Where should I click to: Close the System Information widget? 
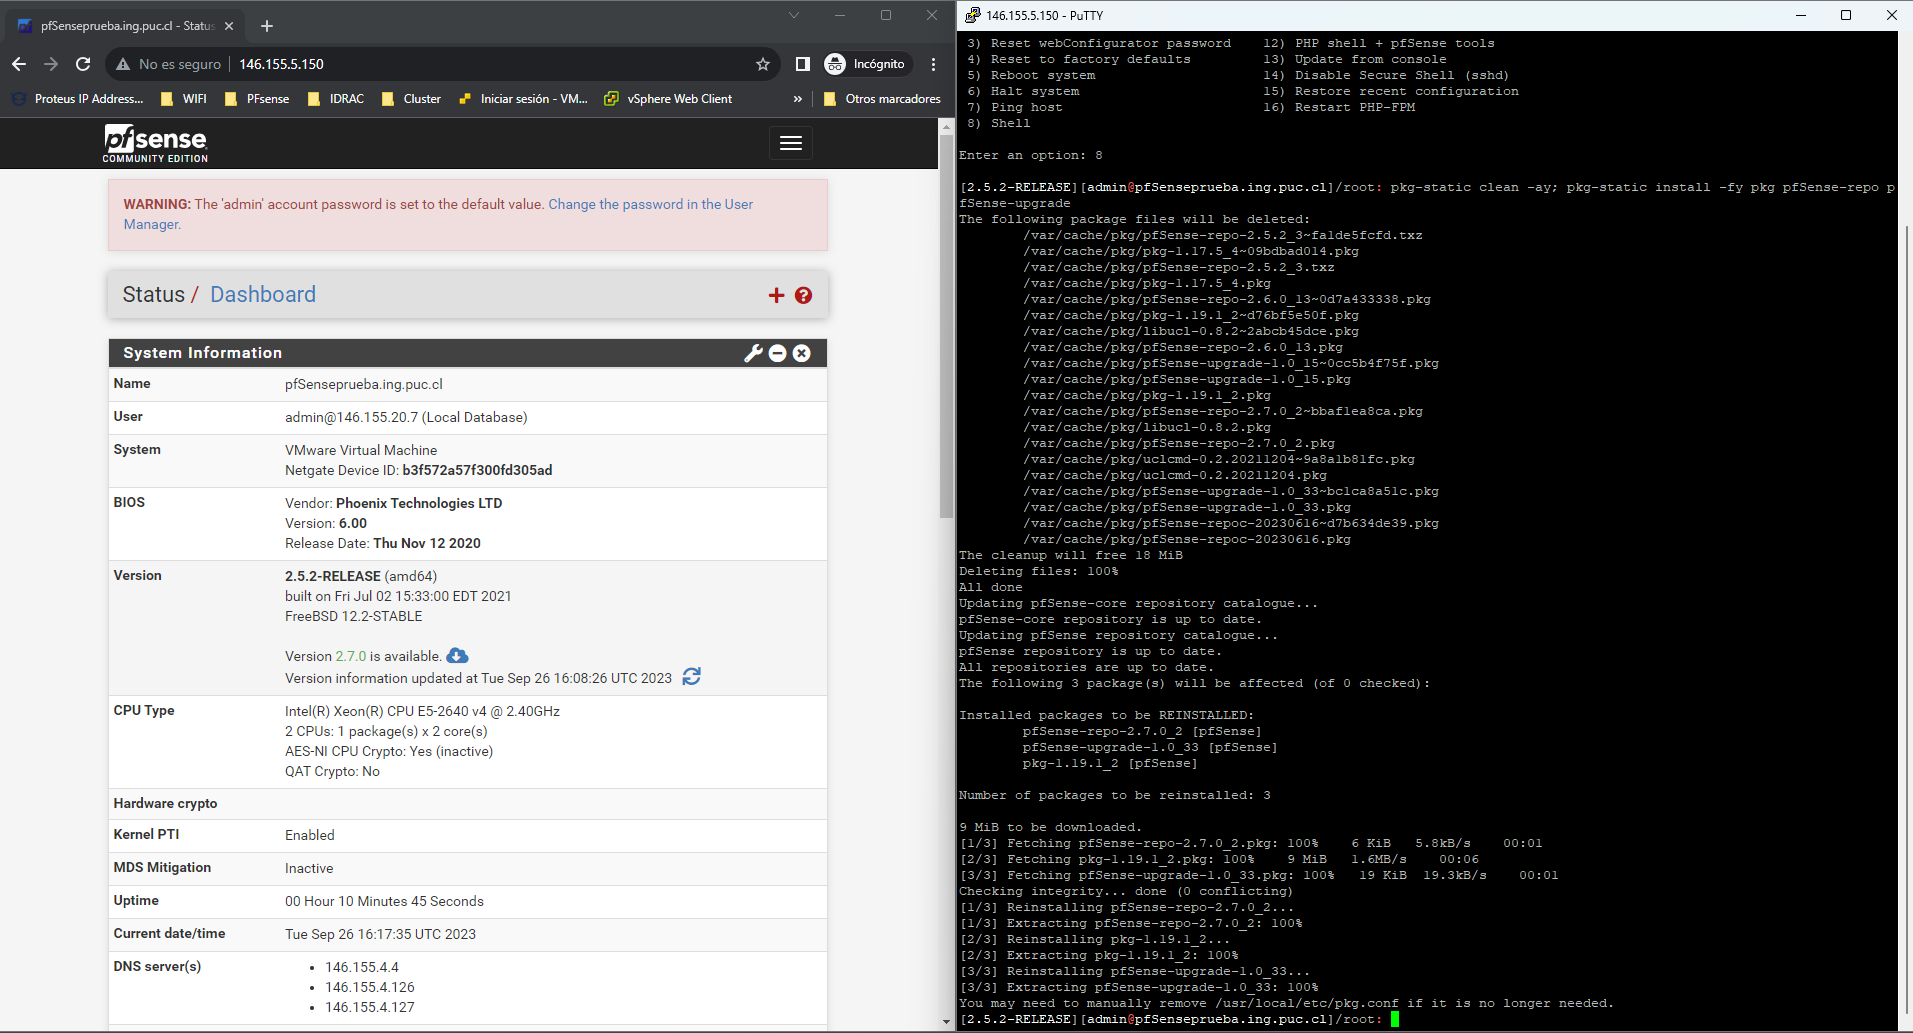[801, 353]
